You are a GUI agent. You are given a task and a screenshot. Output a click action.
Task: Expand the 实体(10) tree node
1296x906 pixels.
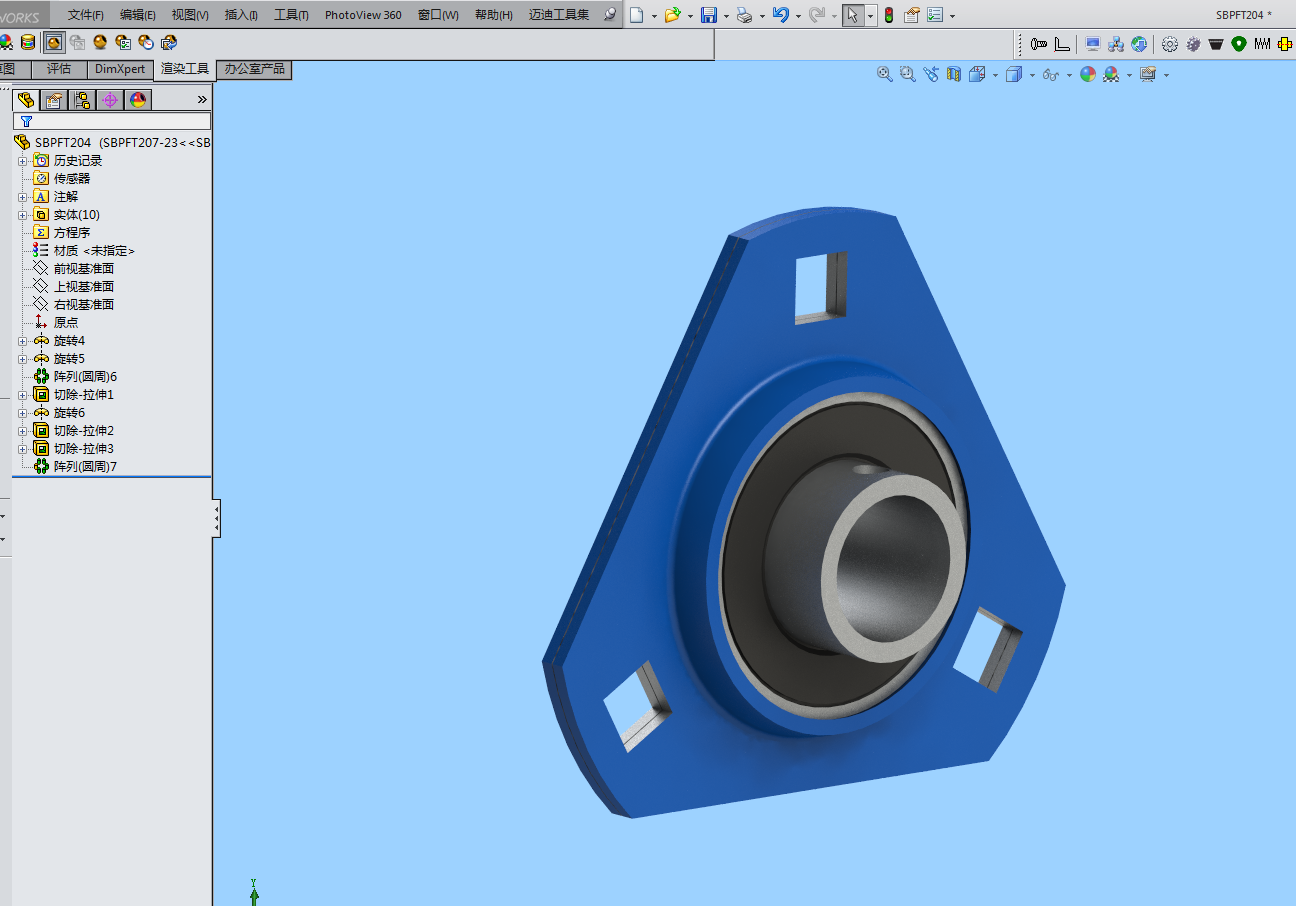(22, 215)
